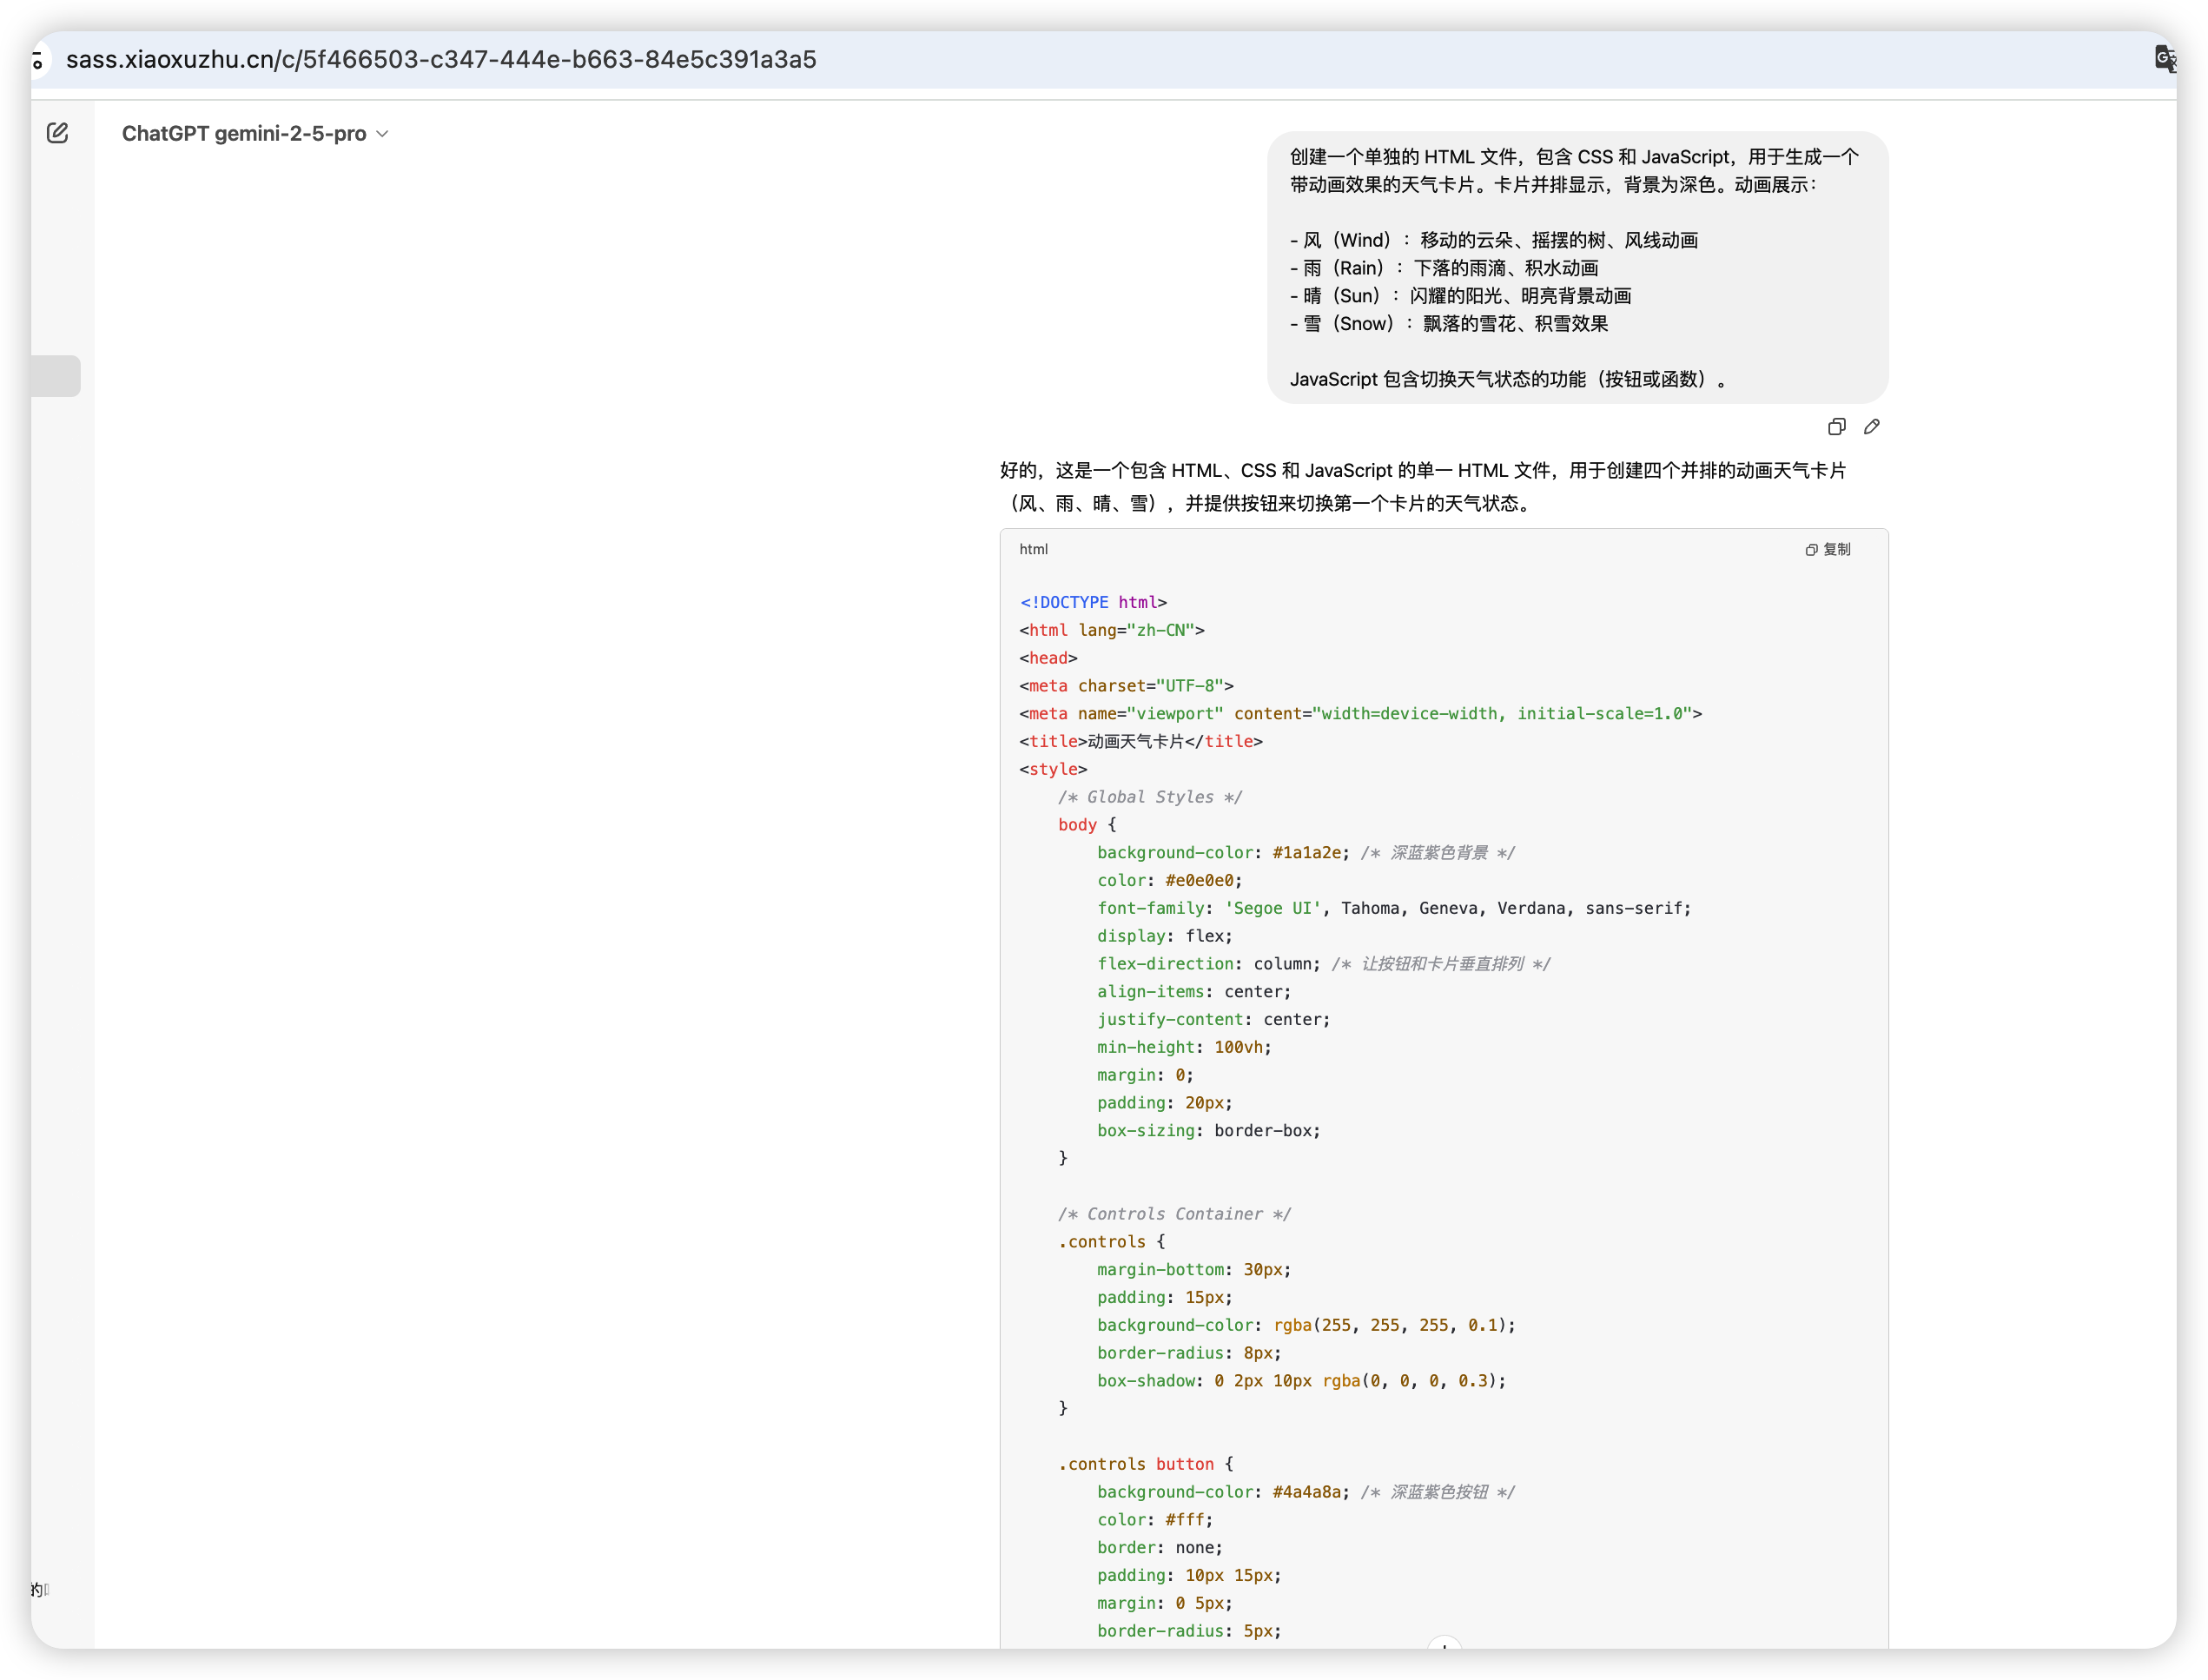The image size is (2208, 1680).
Task: Click the <style> tag in the code
Action: pyautogui.click(x=1052, y=768)
